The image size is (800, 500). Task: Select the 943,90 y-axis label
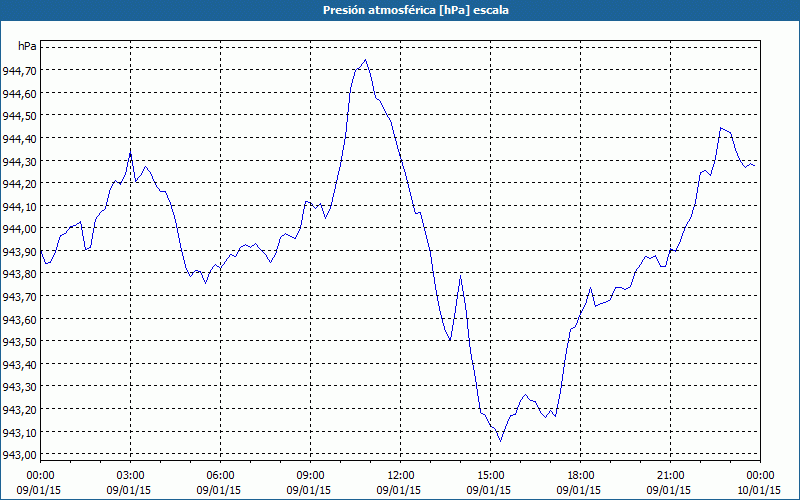click(19, 252)
